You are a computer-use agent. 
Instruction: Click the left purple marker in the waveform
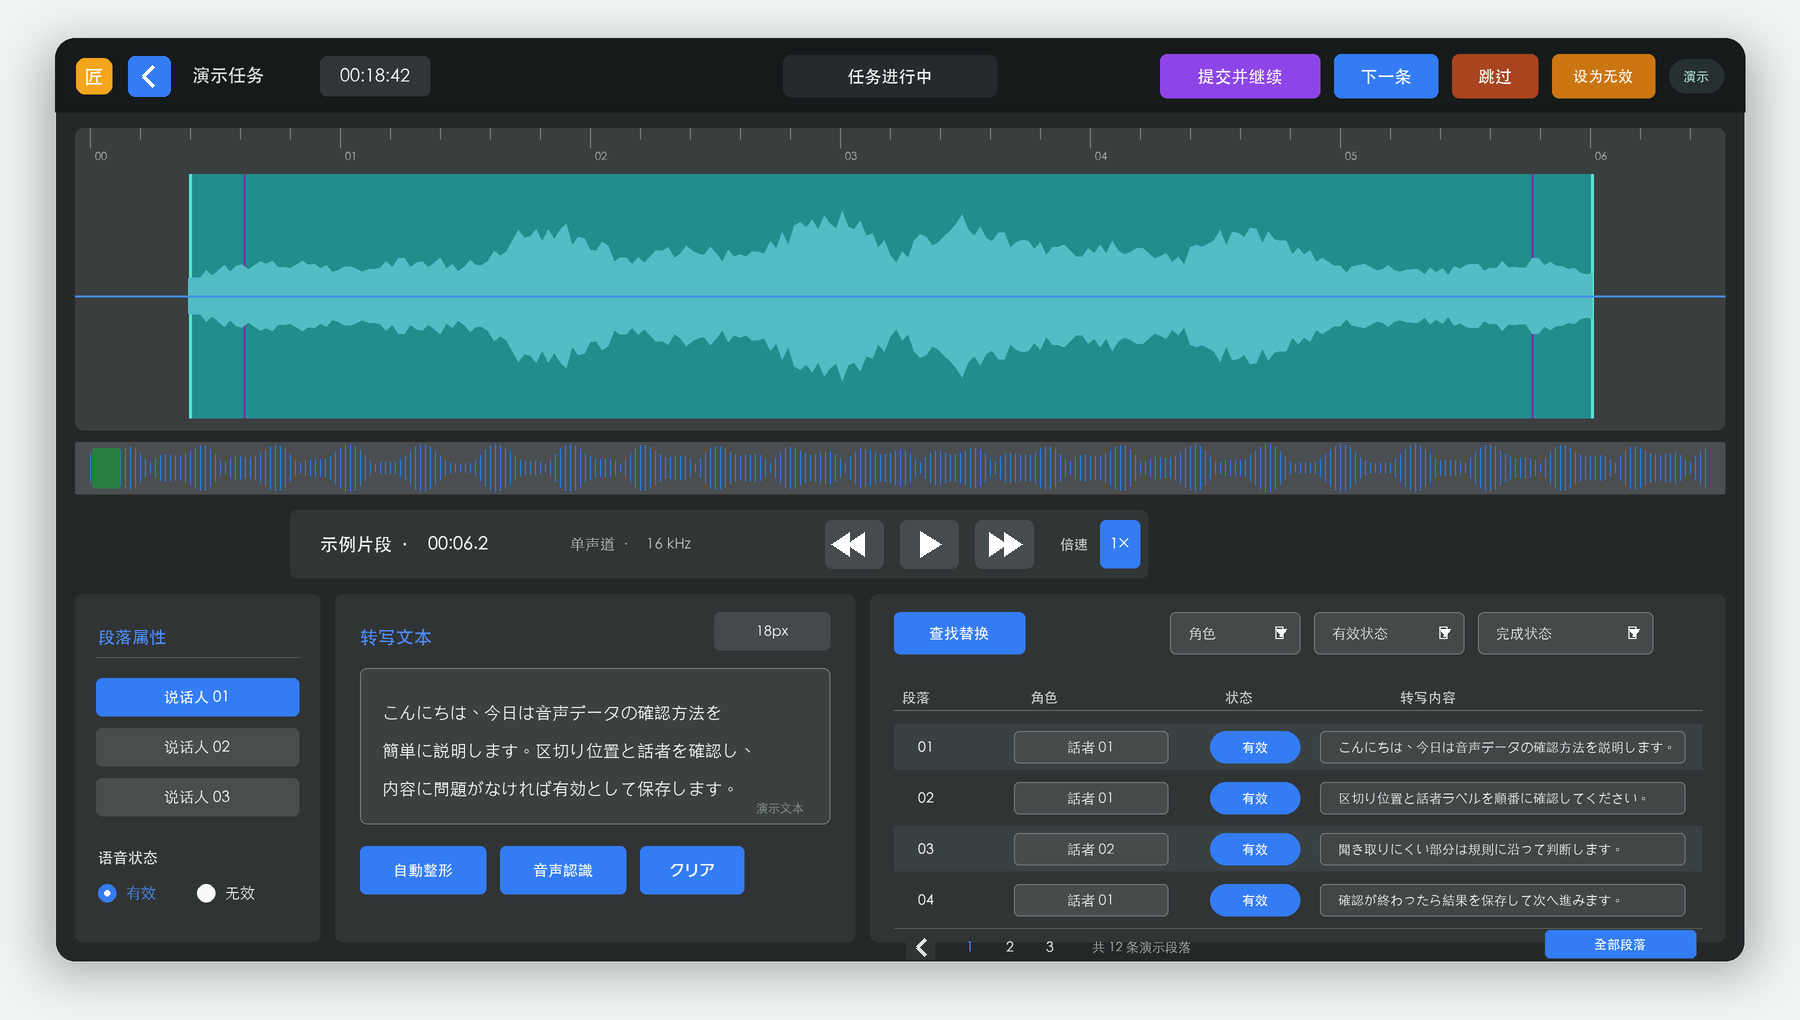pos(245,296)
